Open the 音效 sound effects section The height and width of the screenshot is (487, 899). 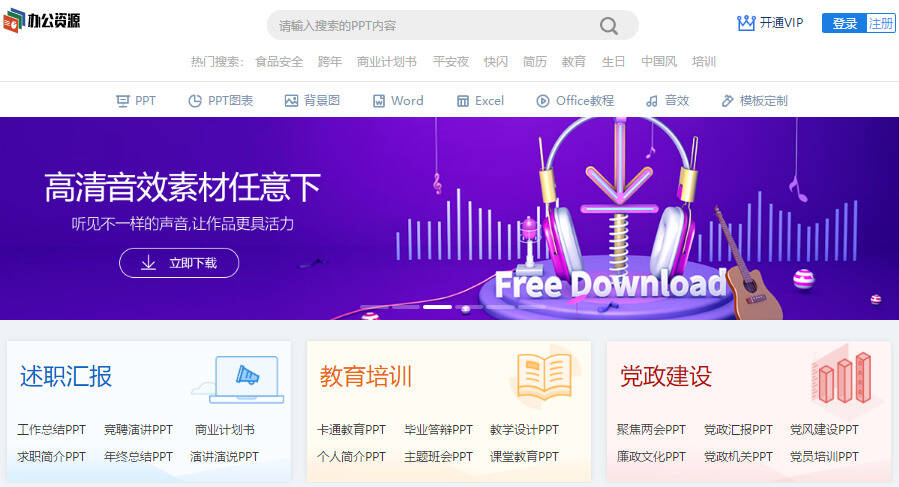tap(667, 101)
